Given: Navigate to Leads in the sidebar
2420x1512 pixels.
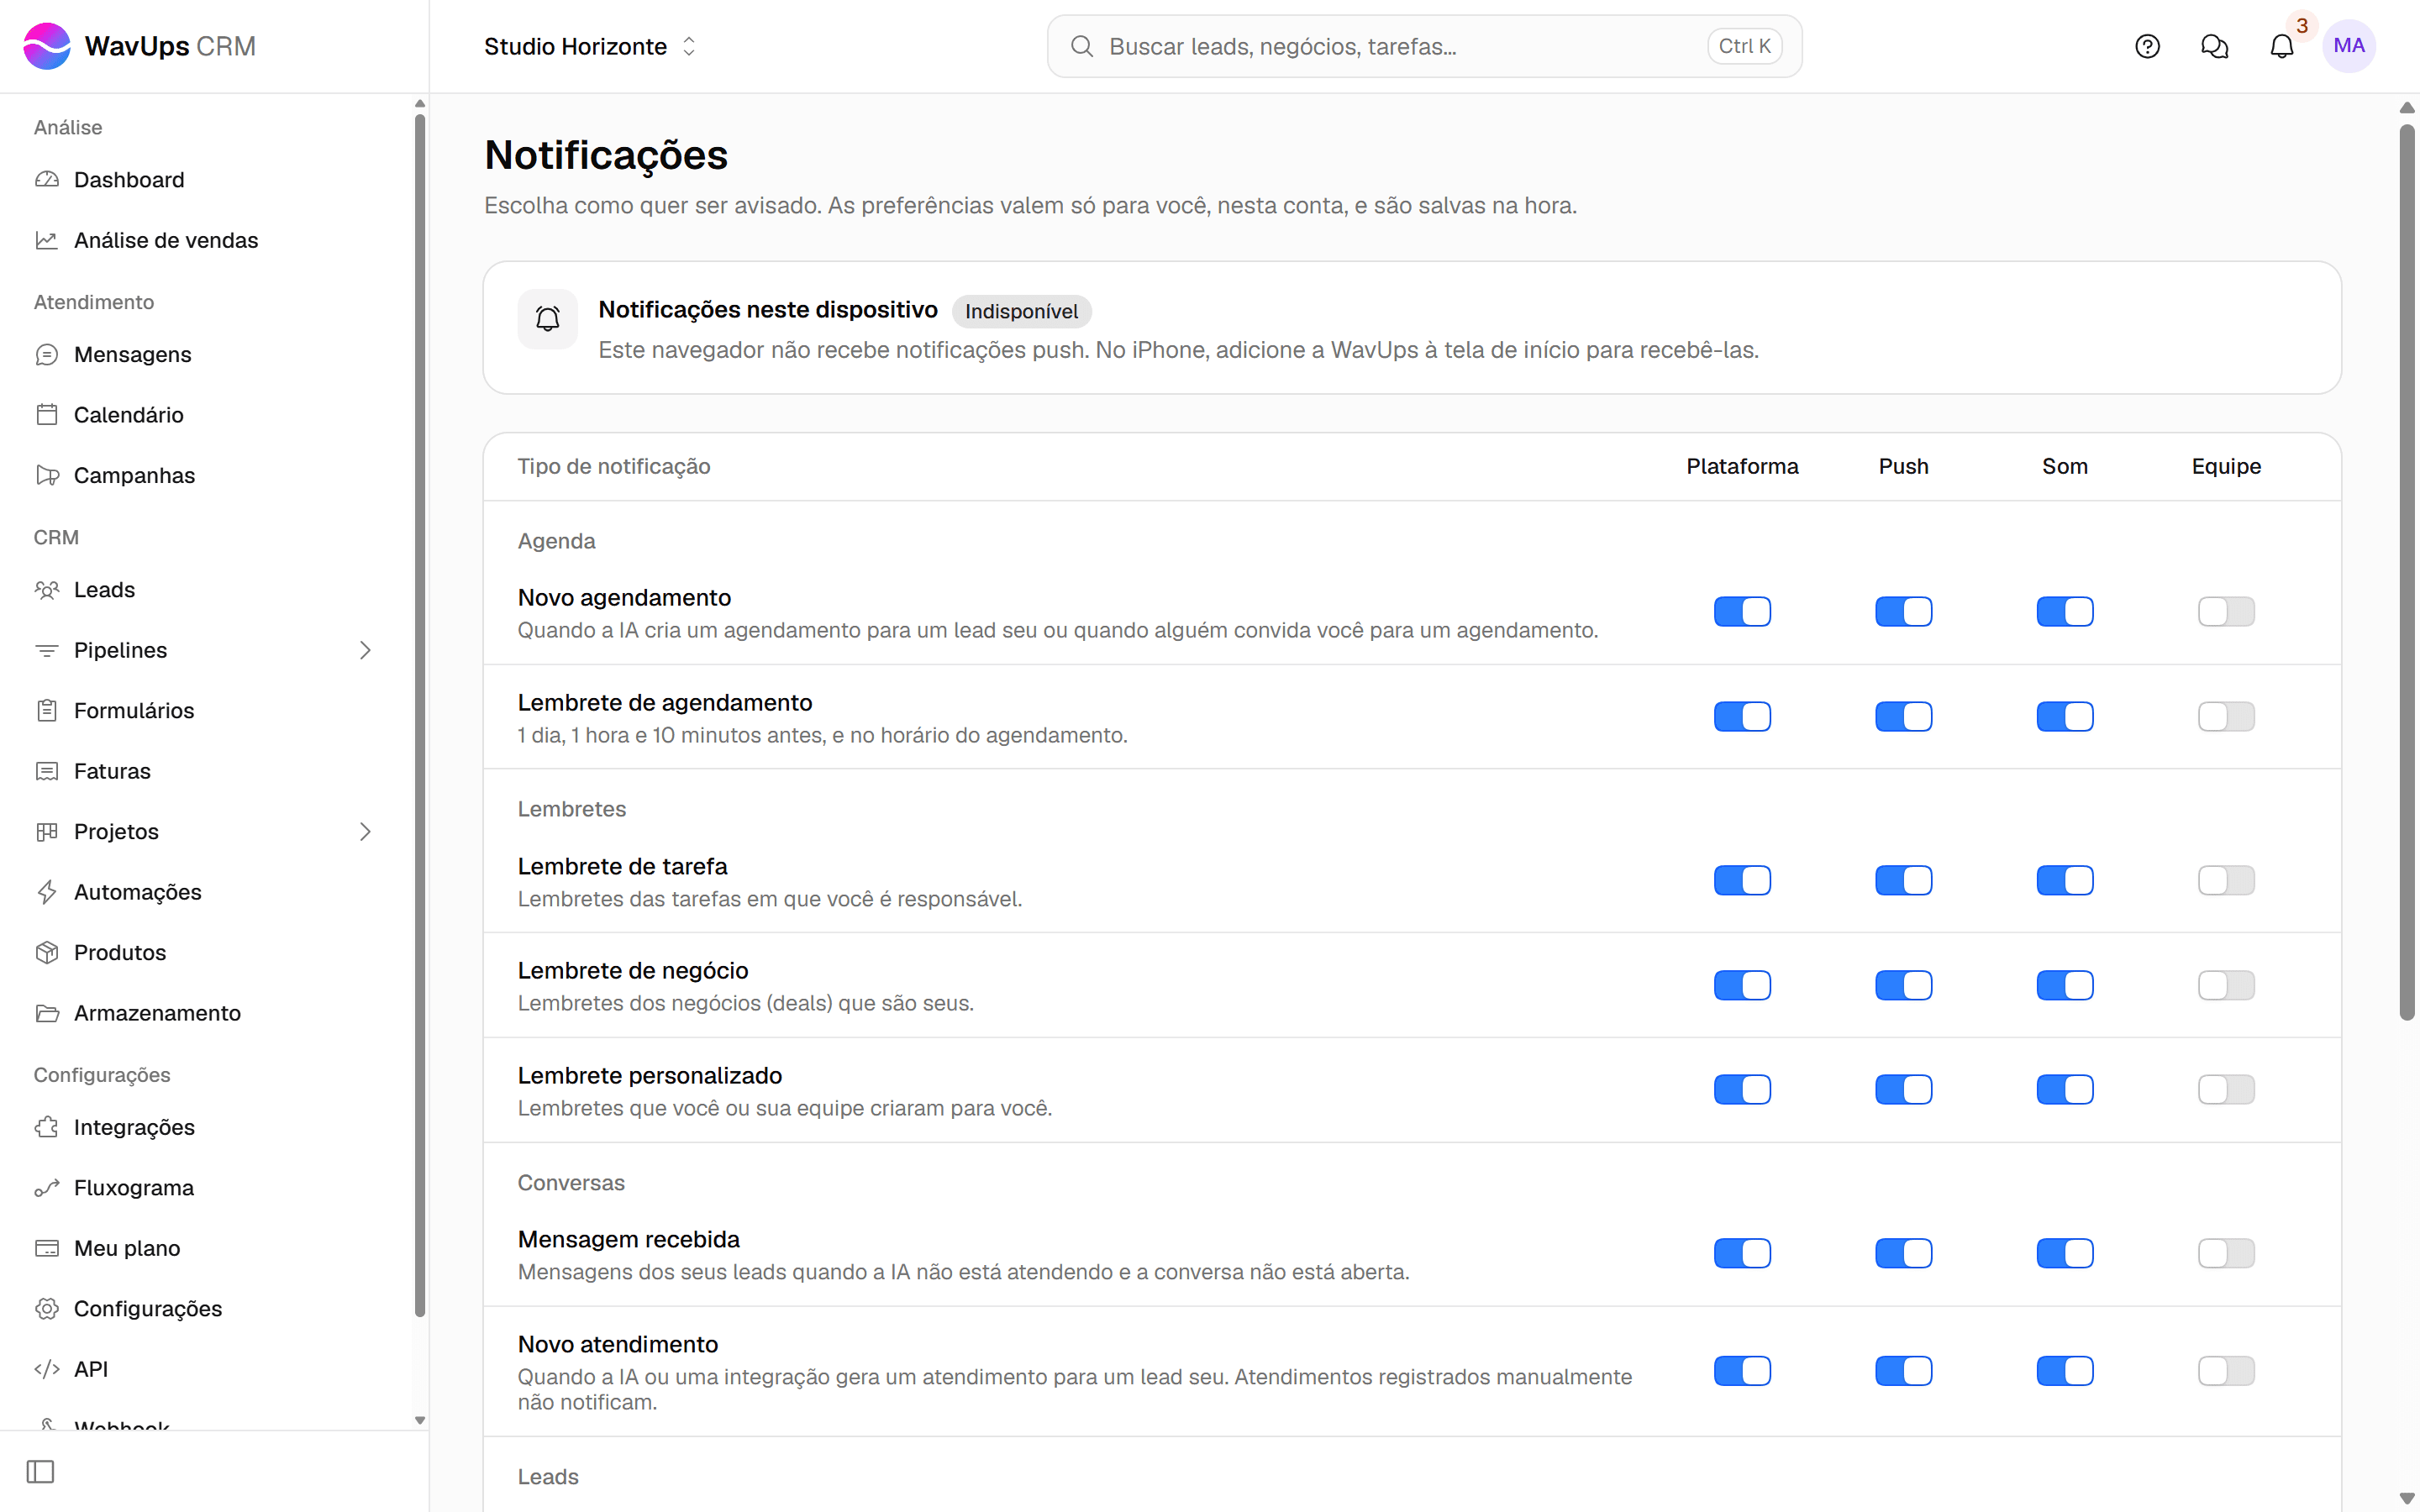Looking at the screenshot, I should click(x=206, y=590).
